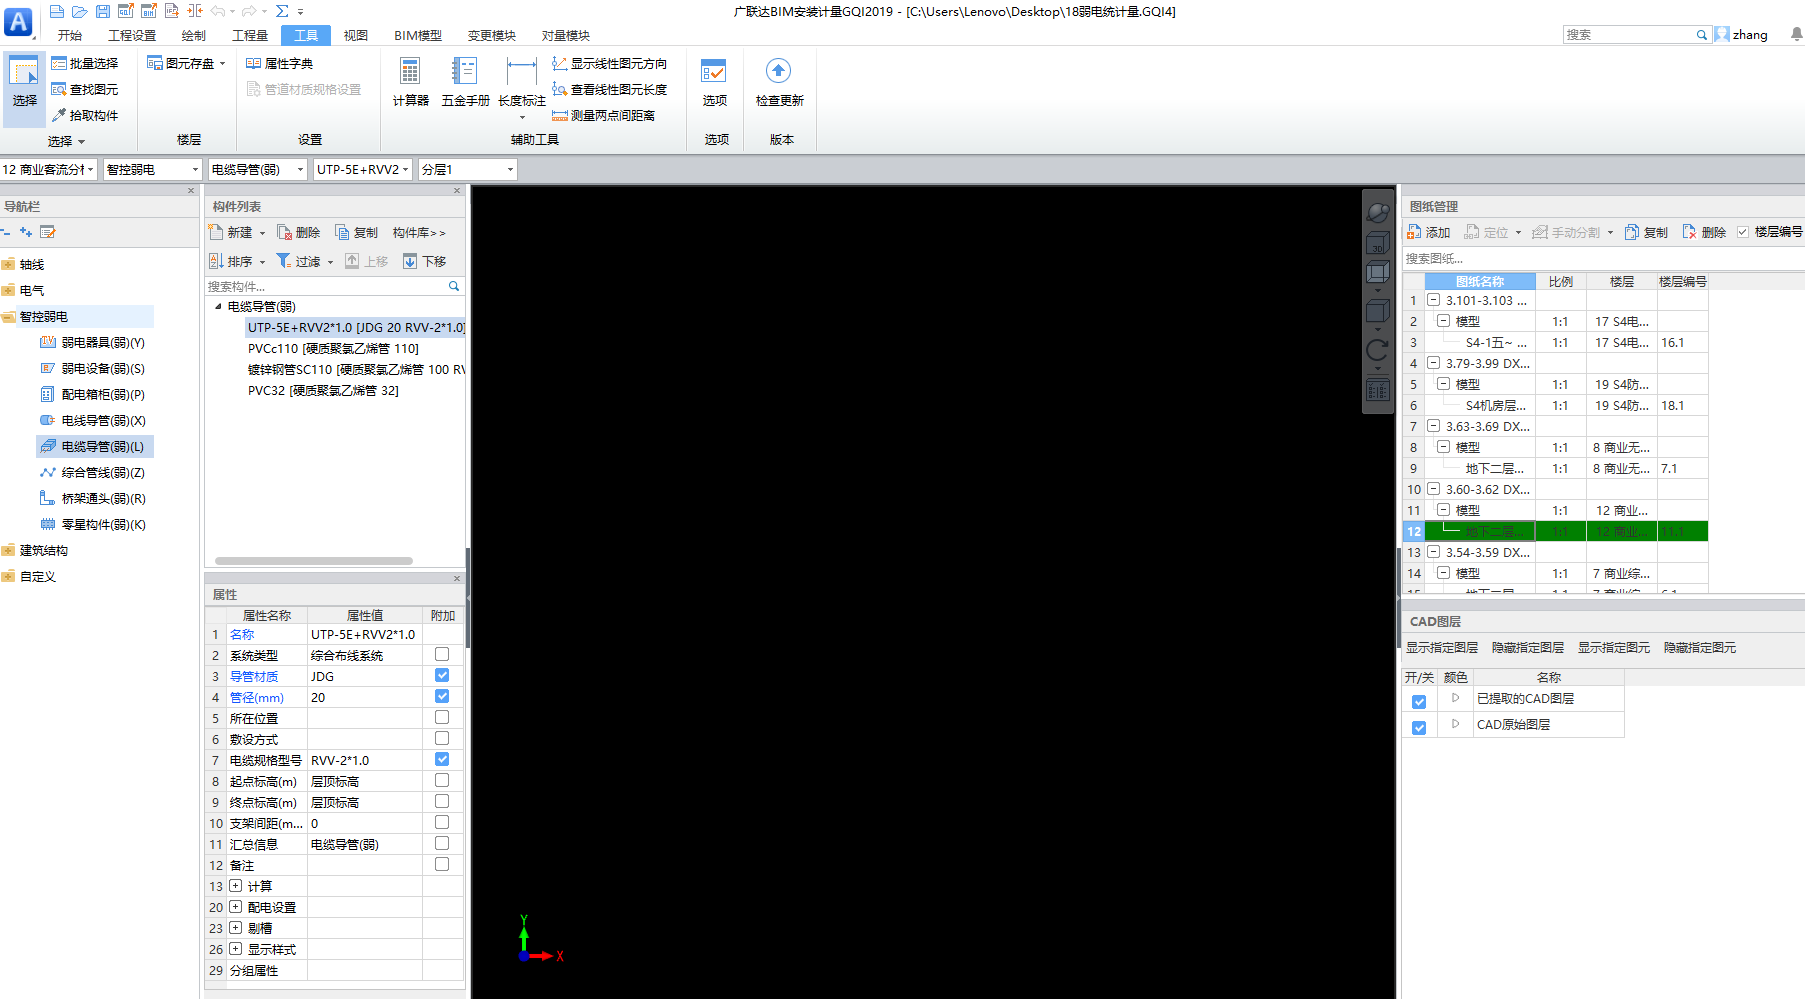Click 批量选择 batch select icon
Screen dimensions: 1805x999
point(59,63)
